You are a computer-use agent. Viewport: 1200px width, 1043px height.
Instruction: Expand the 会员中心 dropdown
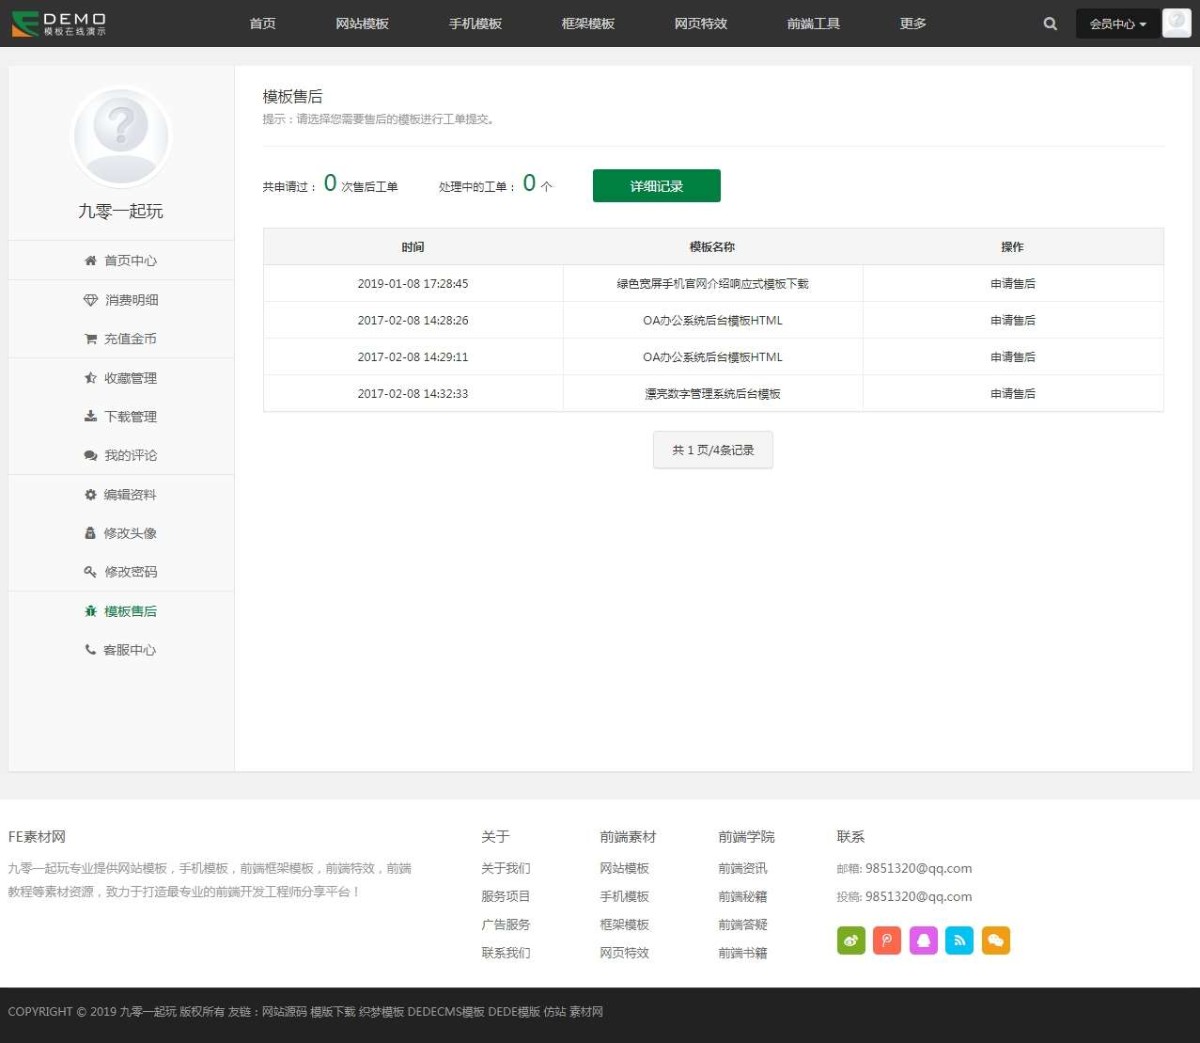(x=1117, y=24)
